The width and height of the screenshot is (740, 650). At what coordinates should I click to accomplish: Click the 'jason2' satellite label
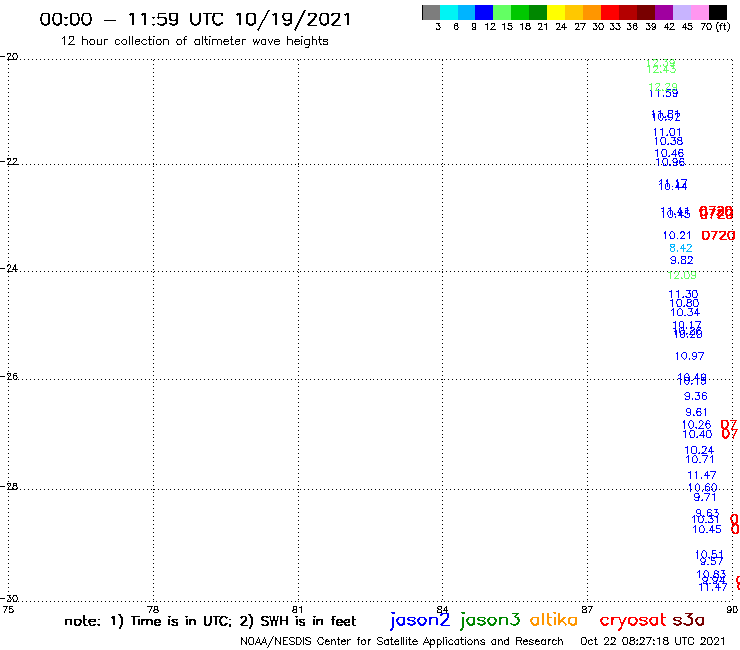(420, 621)
